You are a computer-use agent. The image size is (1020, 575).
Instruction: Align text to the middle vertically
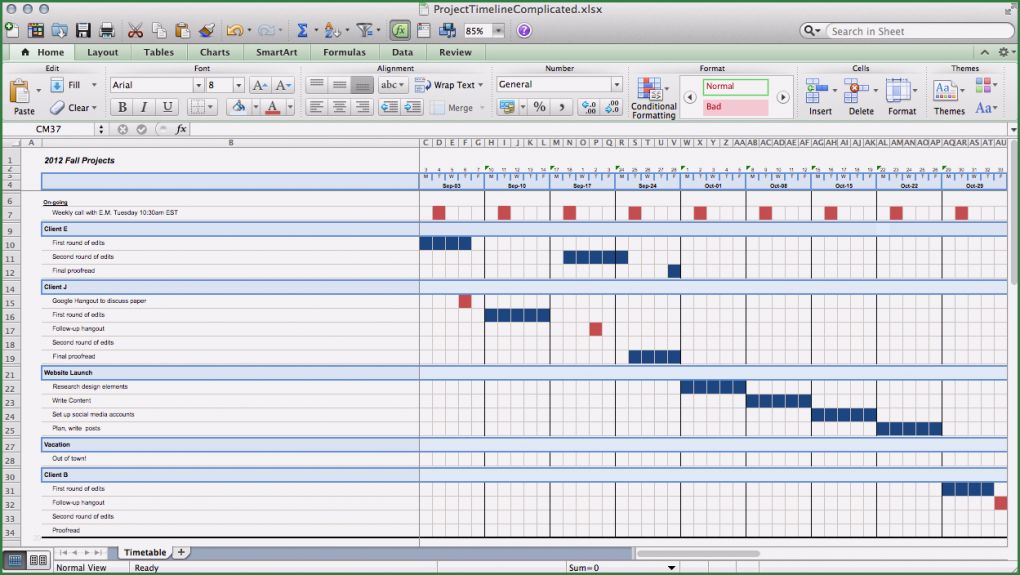pyautogui.click(x=340, y=85)
